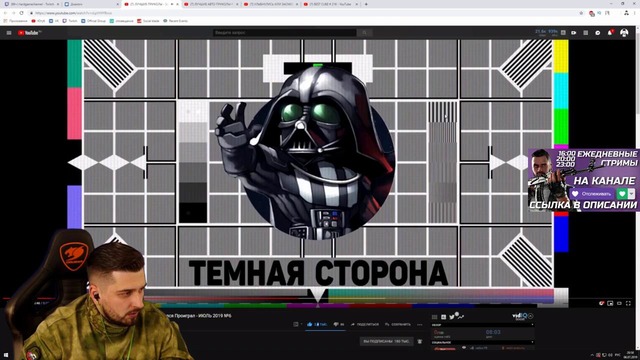Close the active YouTube tab
The height and width of the screenshot is (360, 640).
click(177, 4)
